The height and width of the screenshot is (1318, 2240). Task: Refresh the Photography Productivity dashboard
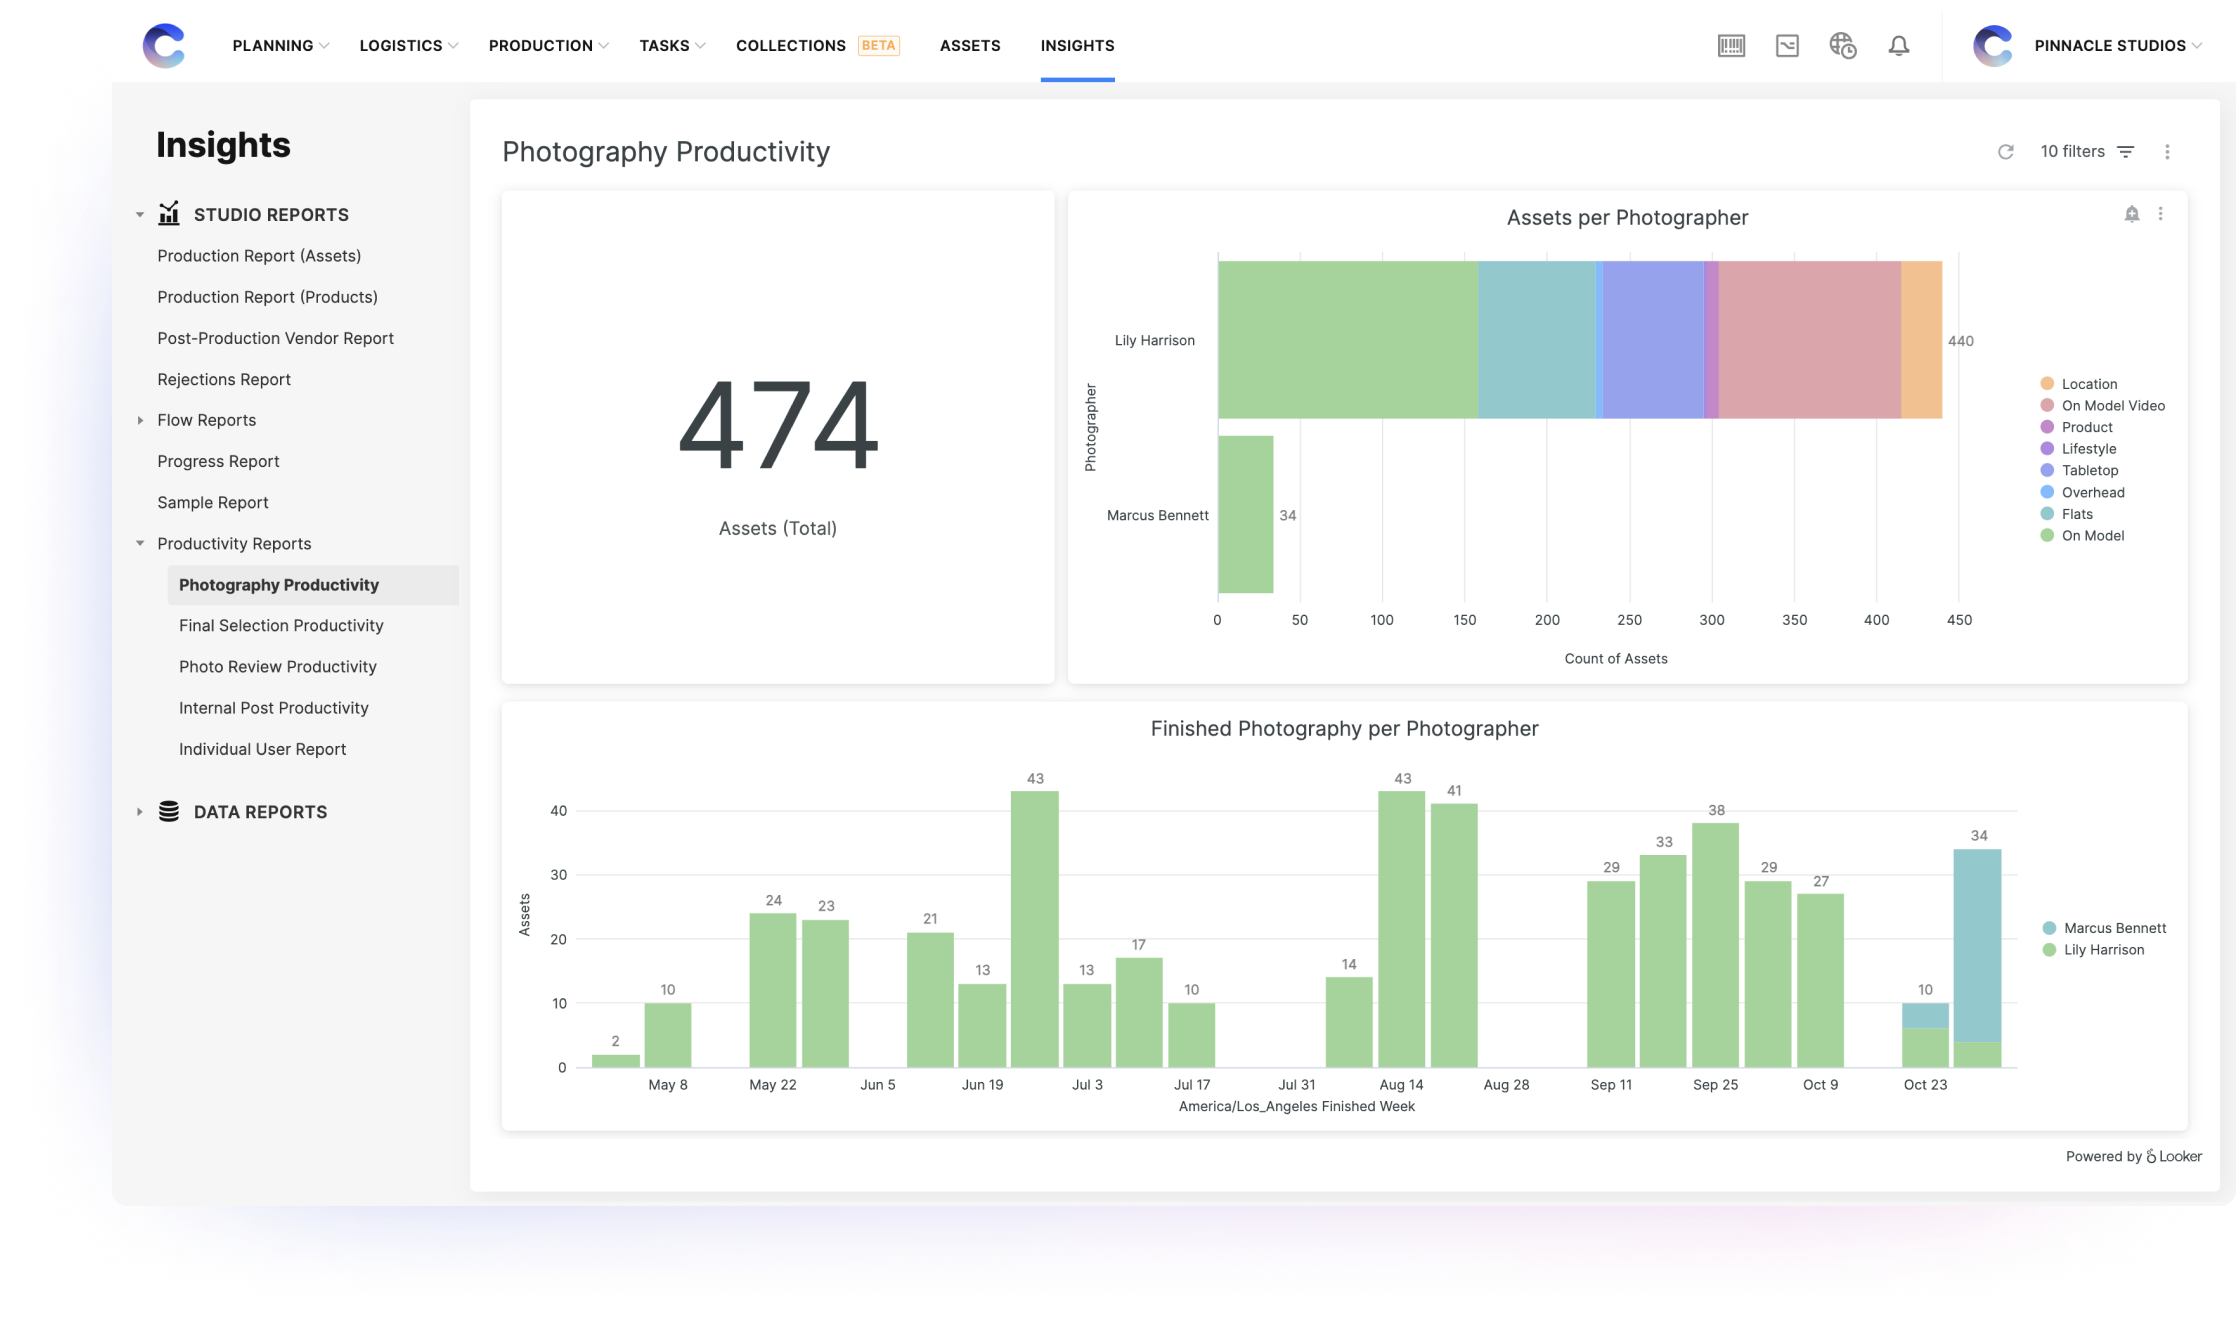(2006, 151)
